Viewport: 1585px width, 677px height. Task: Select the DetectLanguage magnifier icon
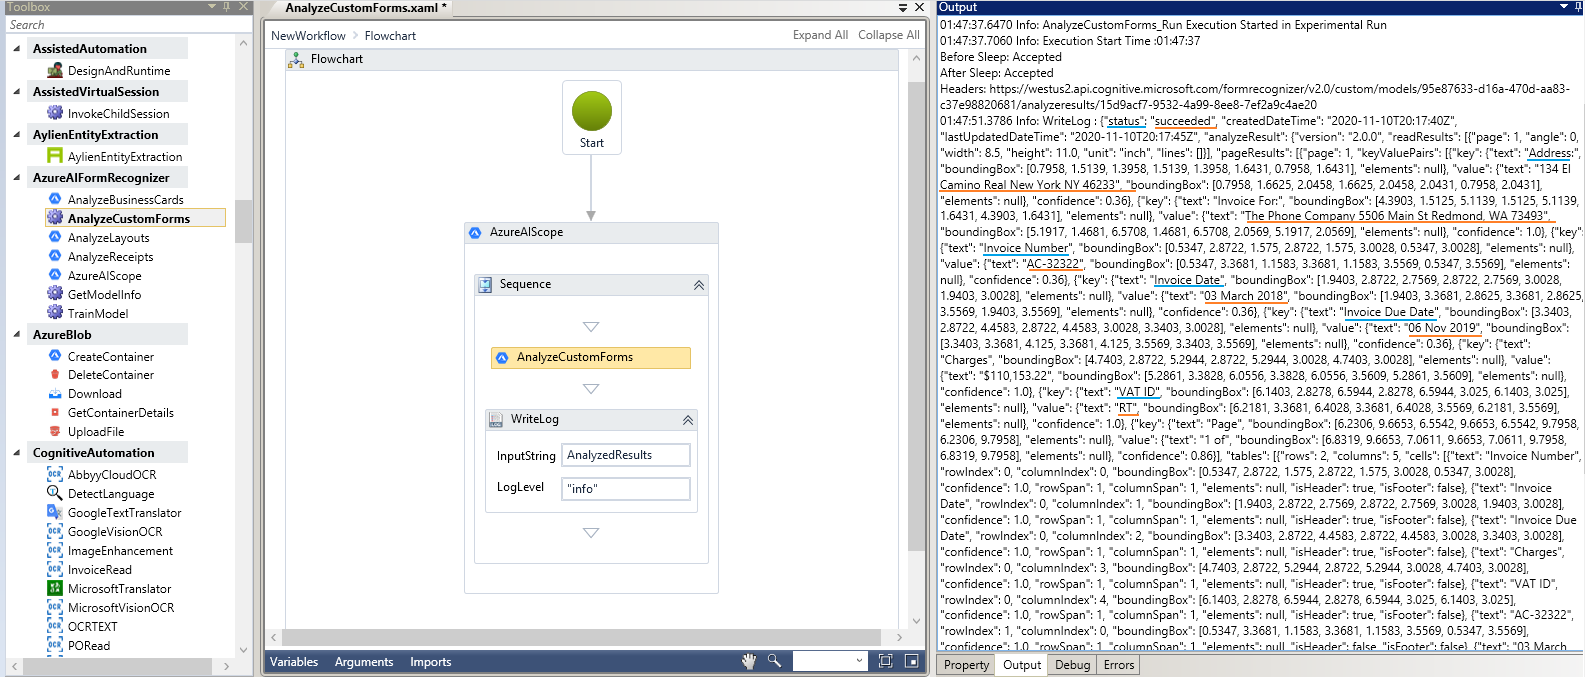55,493
